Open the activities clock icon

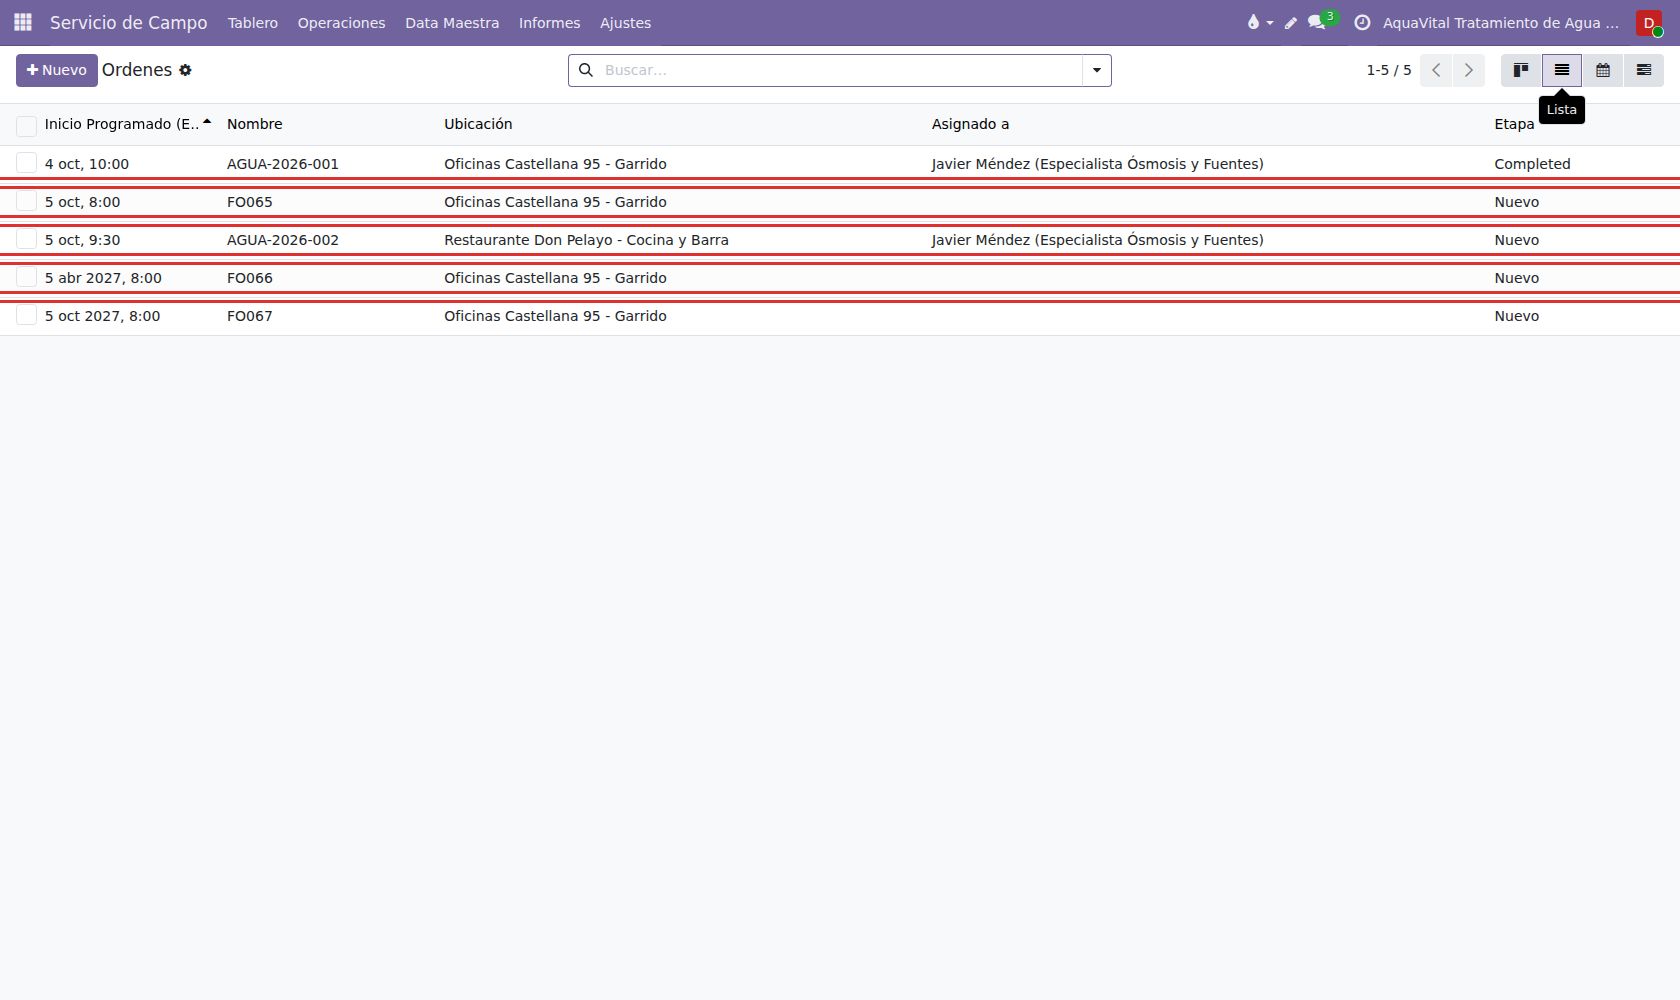1362,22
